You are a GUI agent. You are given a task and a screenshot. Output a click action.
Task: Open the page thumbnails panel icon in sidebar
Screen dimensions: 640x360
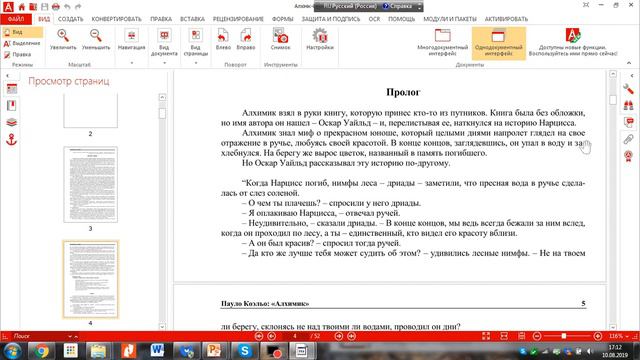tap(11, 89)
